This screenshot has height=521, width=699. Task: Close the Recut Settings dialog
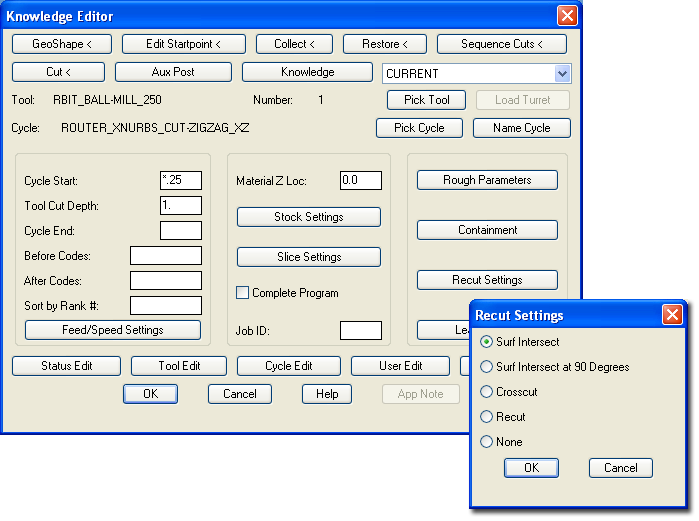[x=673, y=315]
